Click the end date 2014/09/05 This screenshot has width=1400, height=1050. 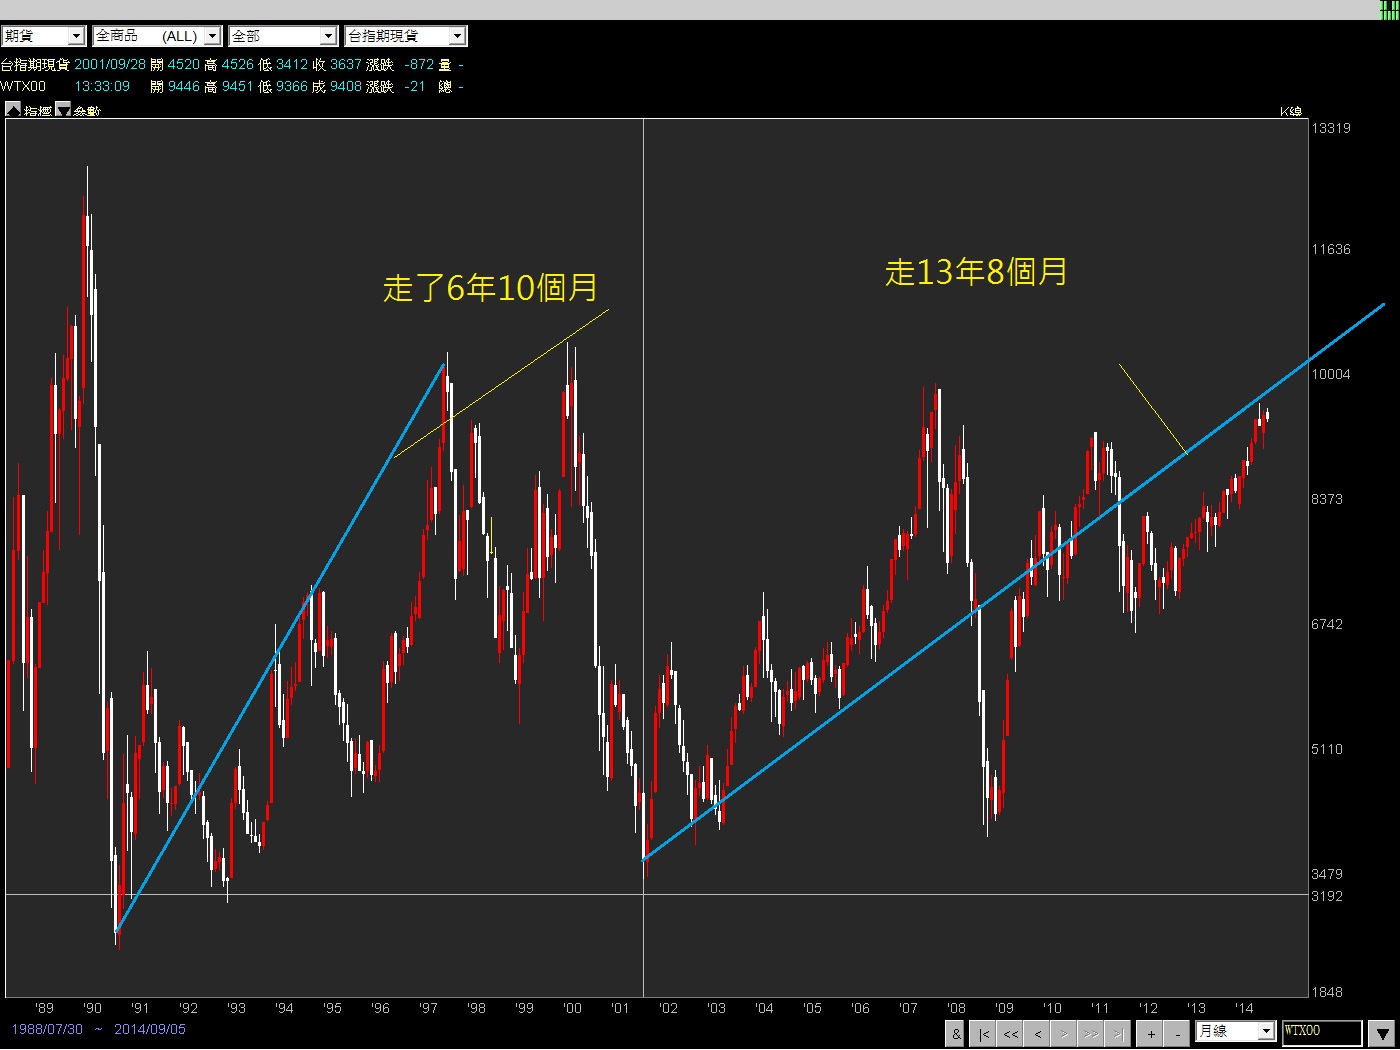(150, 1029)
